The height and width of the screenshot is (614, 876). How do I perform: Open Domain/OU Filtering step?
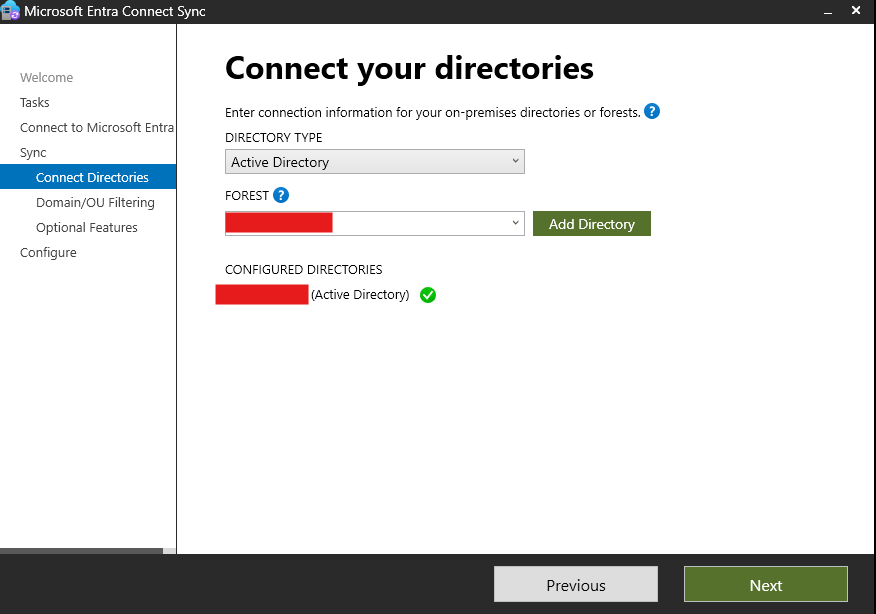95,203
